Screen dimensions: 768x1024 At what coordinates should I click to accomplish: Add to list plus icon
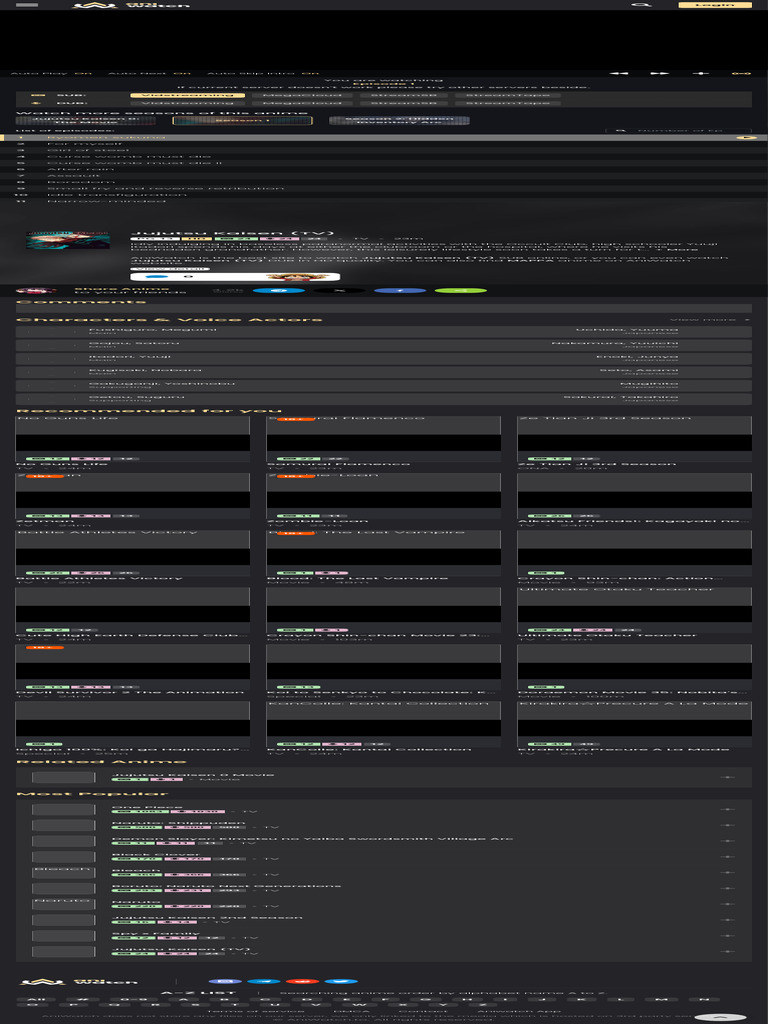pos(701,73)
